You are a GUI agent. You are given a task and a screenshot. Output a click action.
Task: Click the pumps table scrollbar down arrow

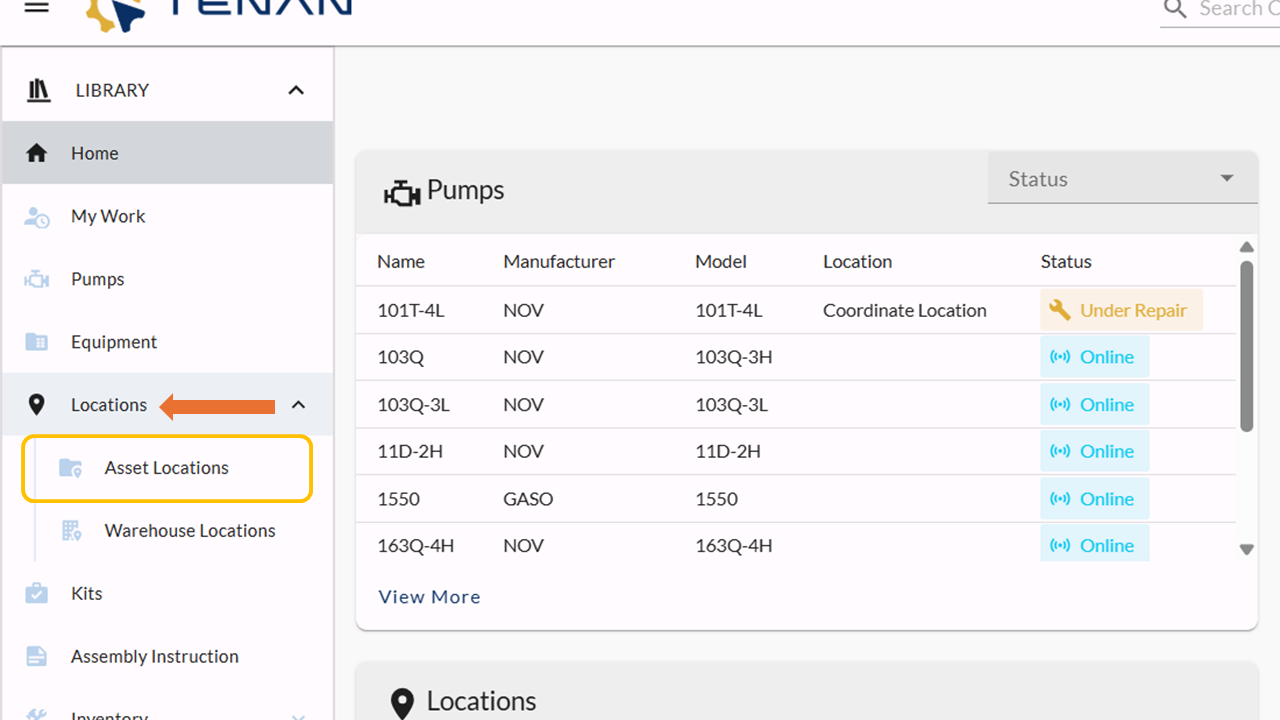(1246, 549)
